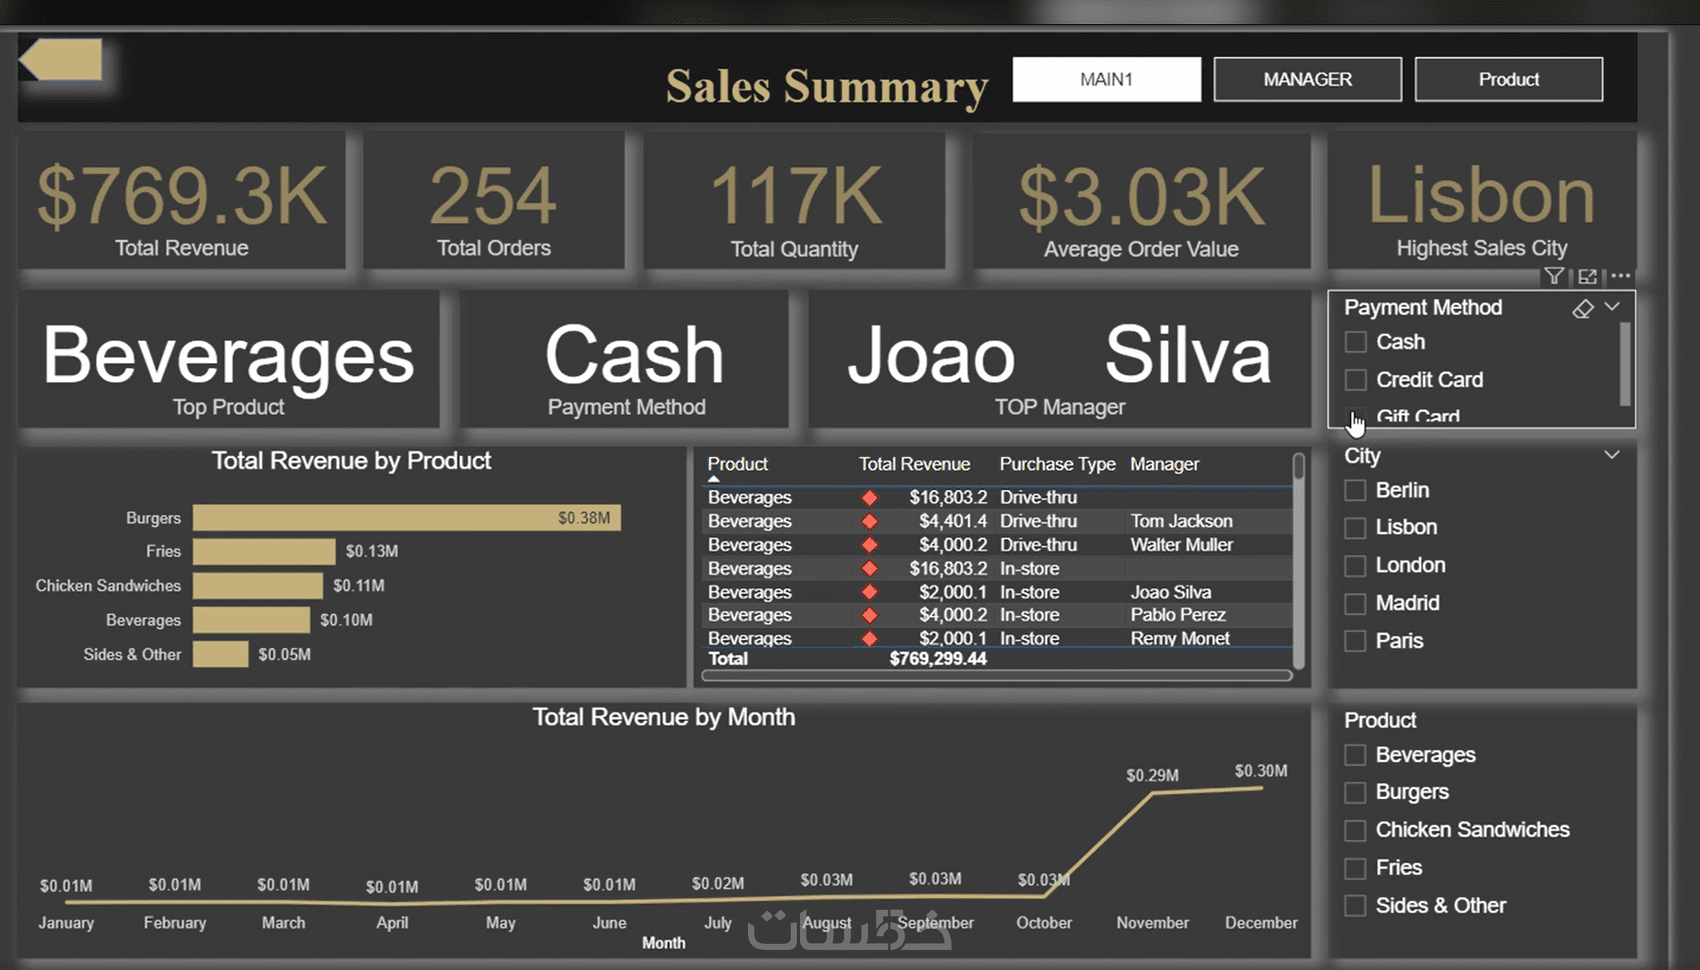Switch to the MANAGER page tab
This screenshot has height=970, width=1700.
(x=1307, y=79)
